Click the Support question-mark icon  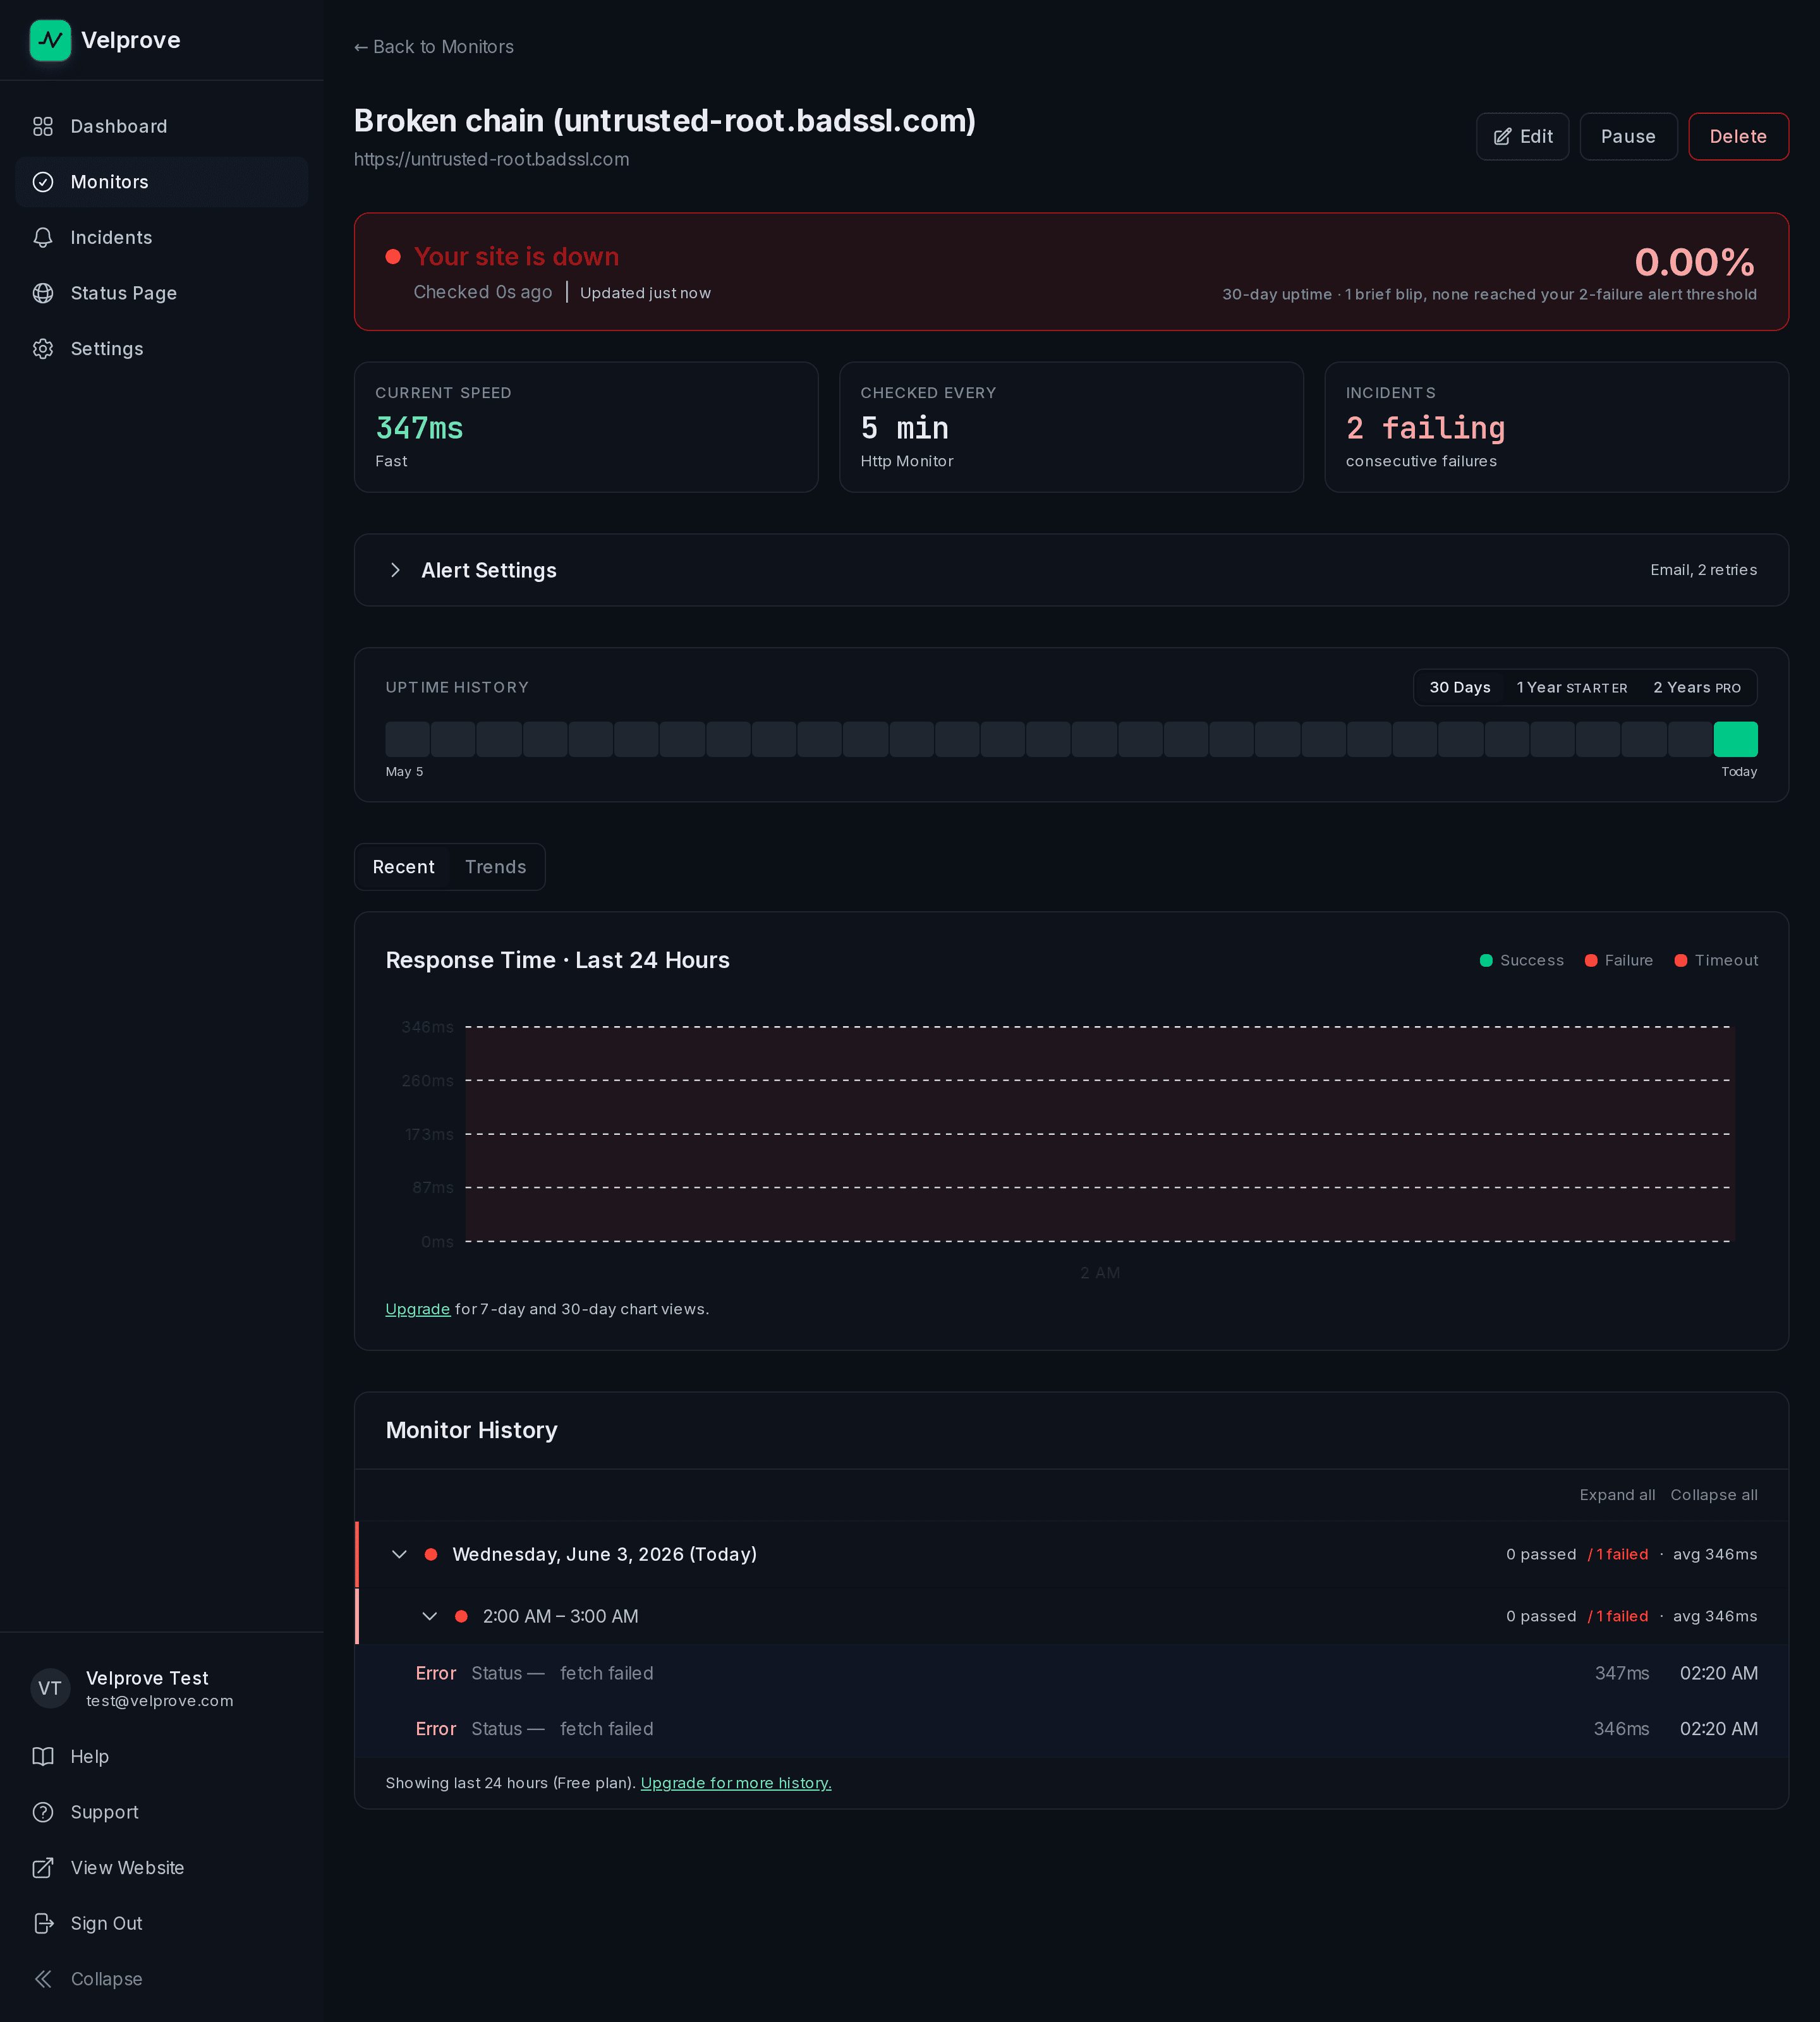[43, 1812]
